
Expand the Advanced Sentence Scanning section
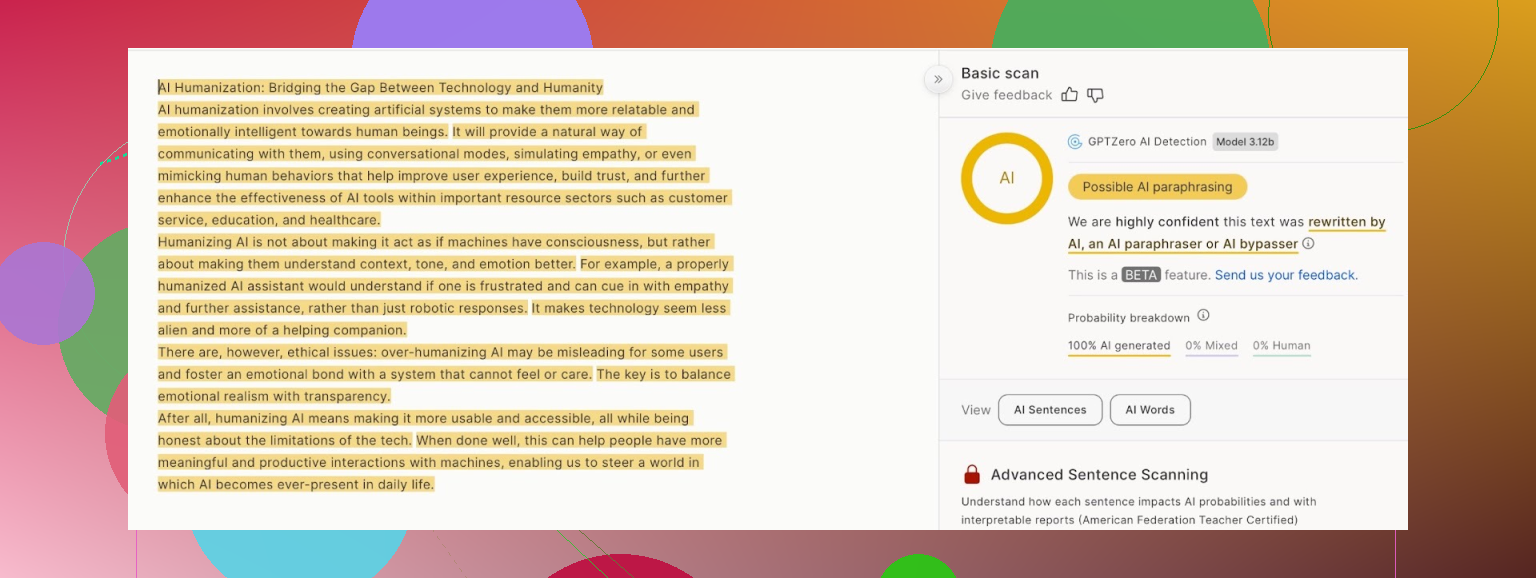(x=1099, y=475)
